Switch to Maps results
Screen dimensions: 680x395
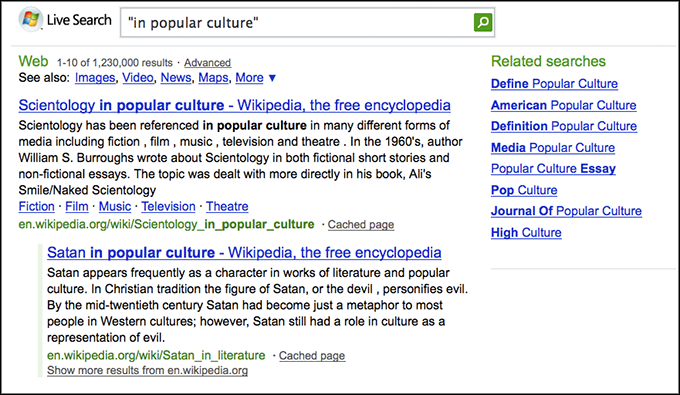click(x=213, y=78)
